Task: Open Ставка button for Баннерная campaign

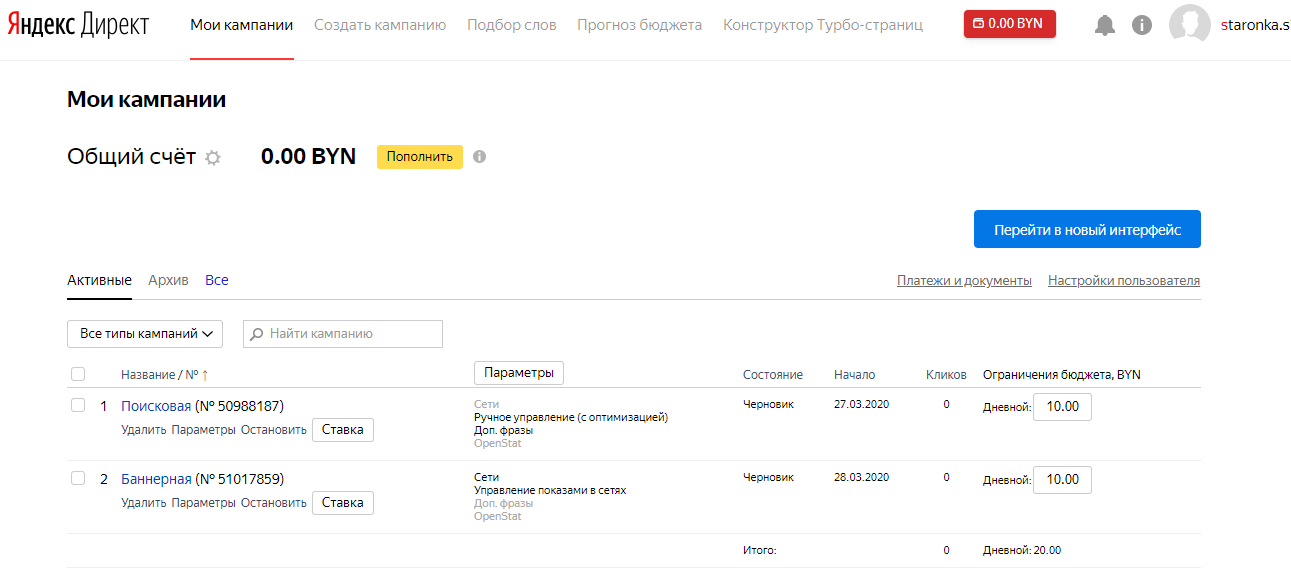Action: (343, 503)
